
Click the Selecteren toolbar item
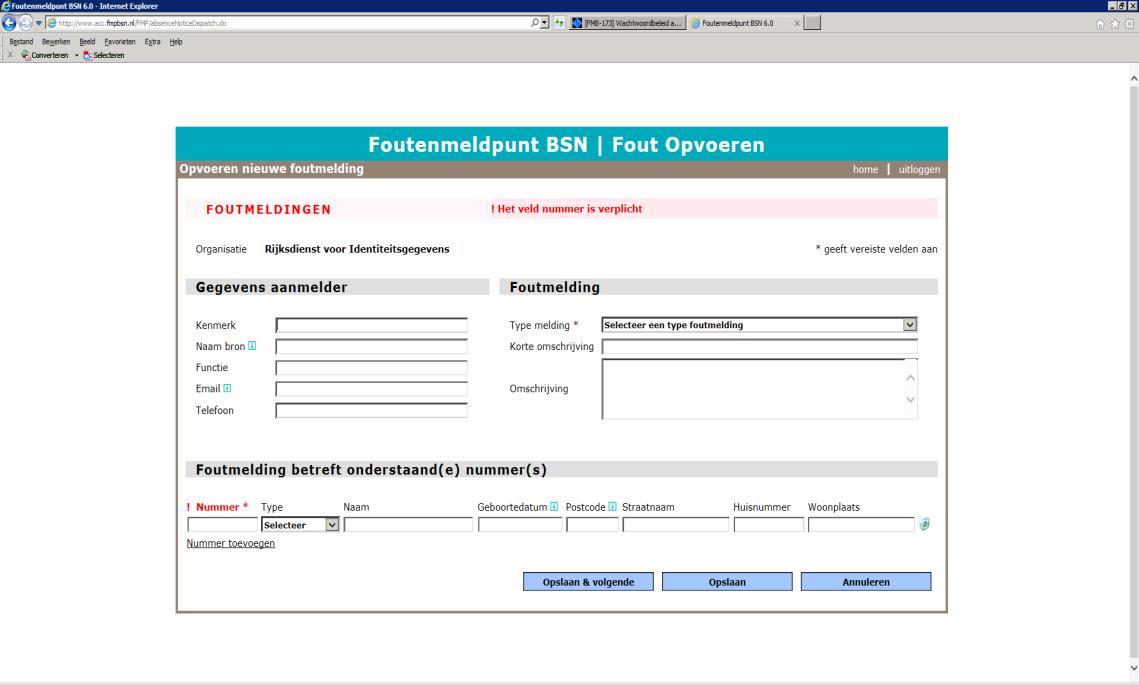(x=104, y=55)
